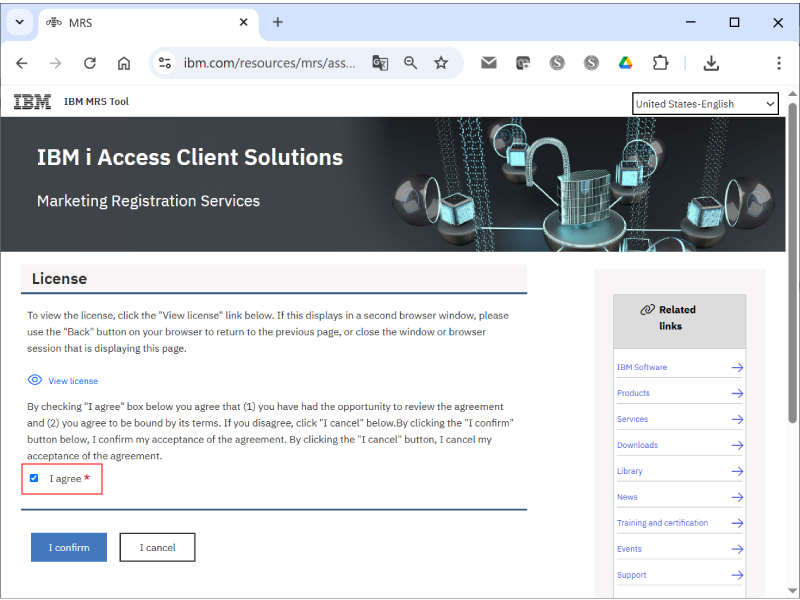Click the arrow next to Products
This screenshot has height=600, width=800.
pos(737,393)
